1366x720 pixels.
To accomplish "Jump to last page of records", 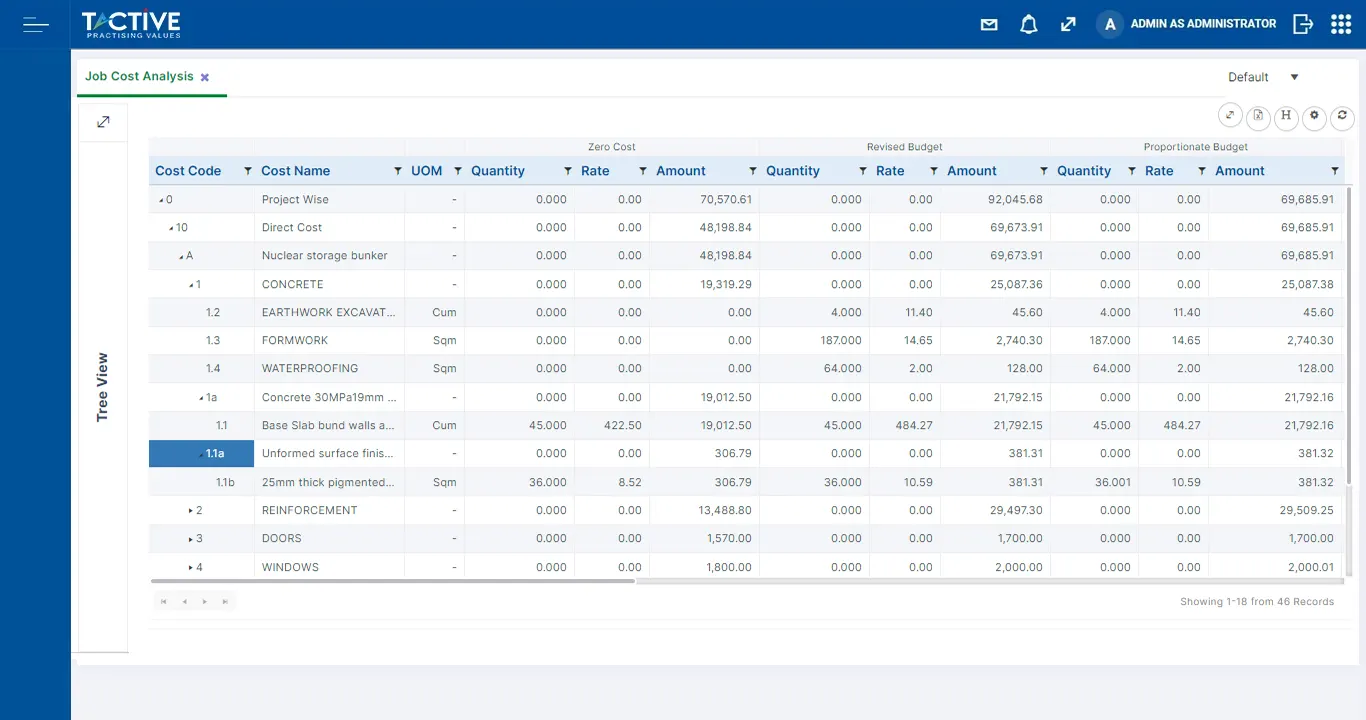I will [x=225, y=602].
